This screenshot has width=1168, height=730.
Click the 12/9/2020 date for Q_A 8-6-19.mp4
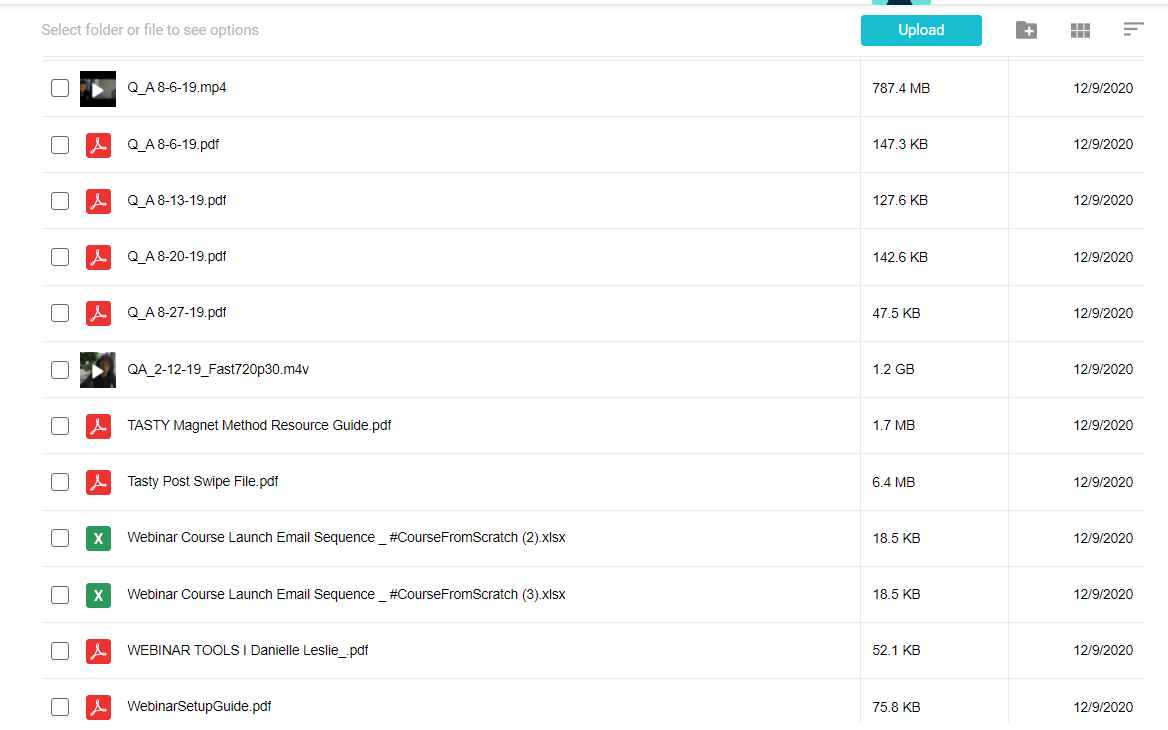pos(1102,89)
